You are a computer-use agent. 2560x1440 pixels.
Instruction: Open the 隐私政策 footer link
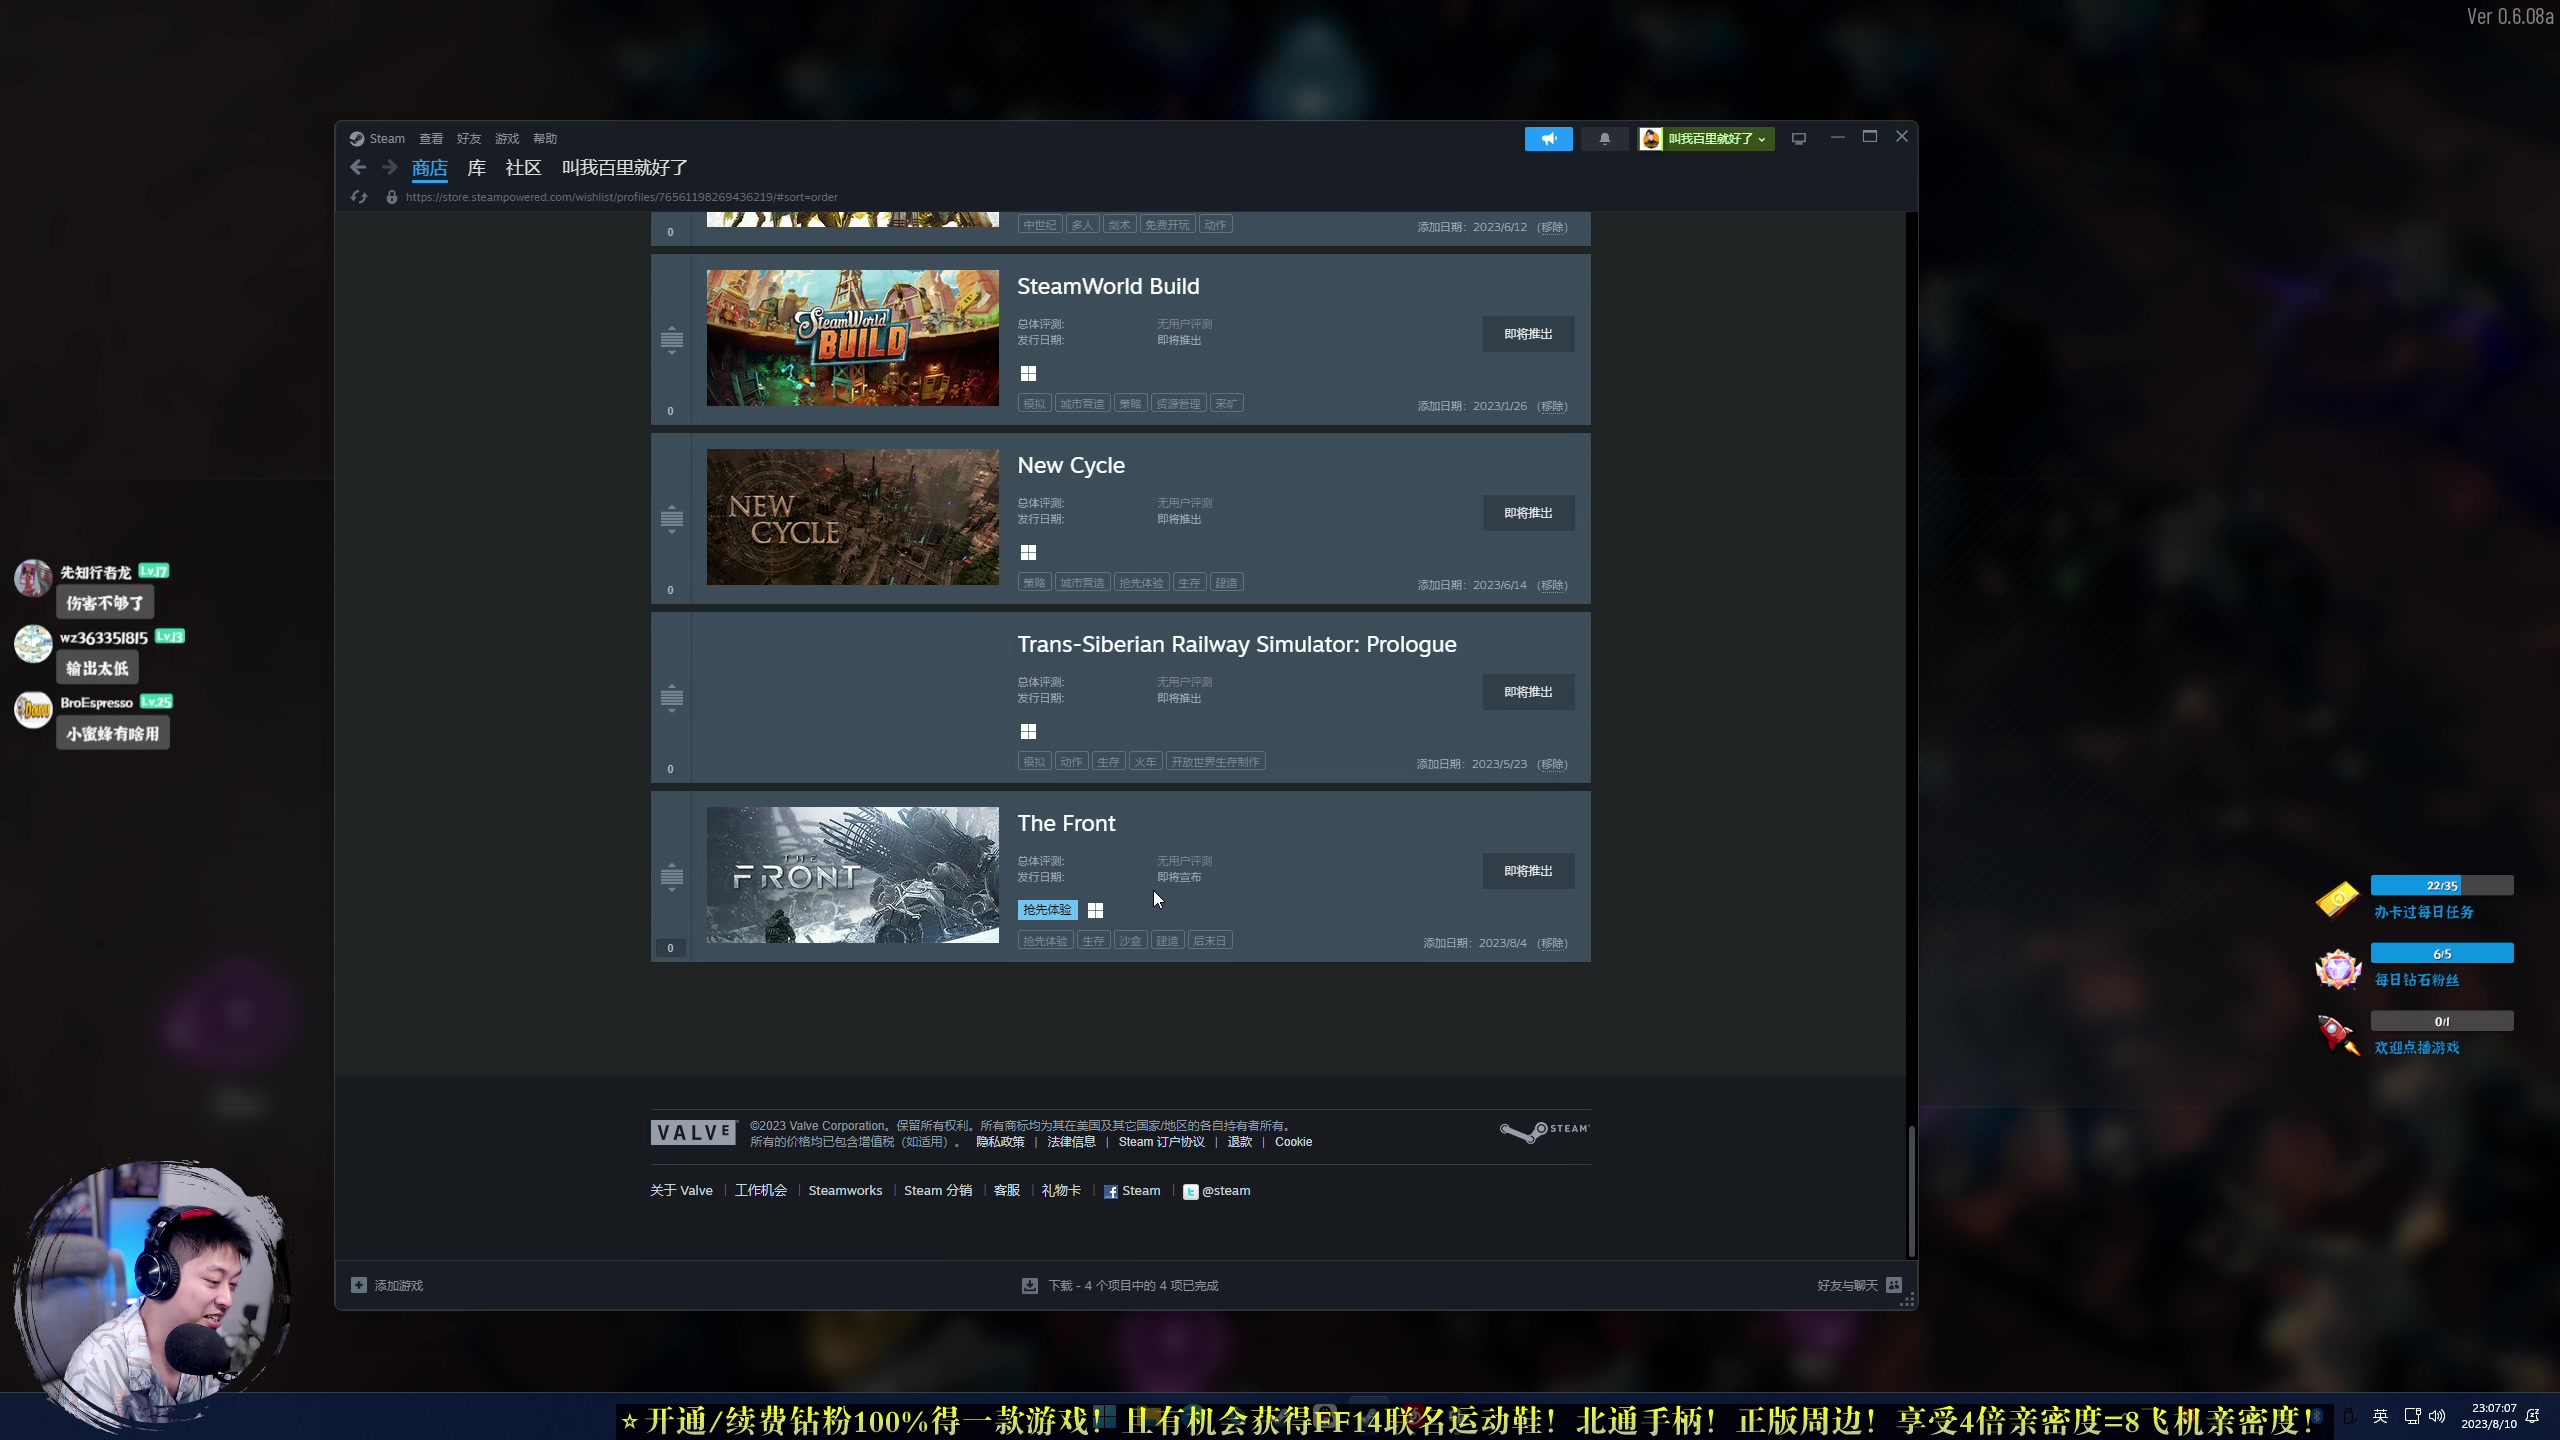click(x=1000, y=1142)
